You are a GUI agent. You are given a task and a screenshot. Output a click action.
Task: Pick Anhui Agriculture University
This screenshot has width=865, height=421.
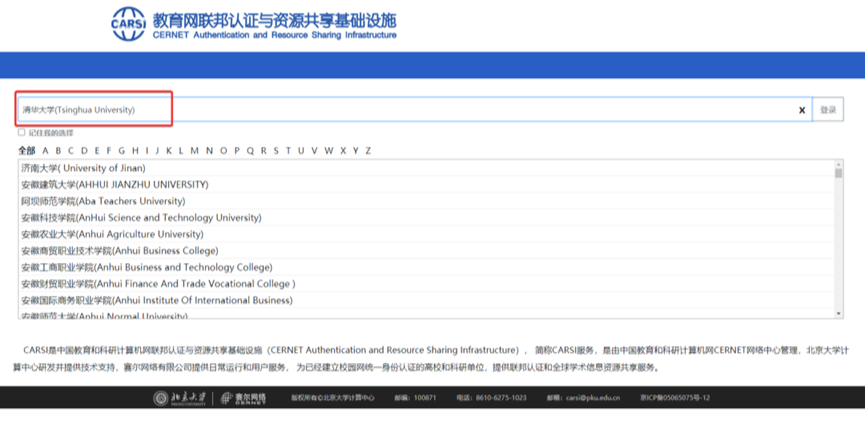[426, 234]
